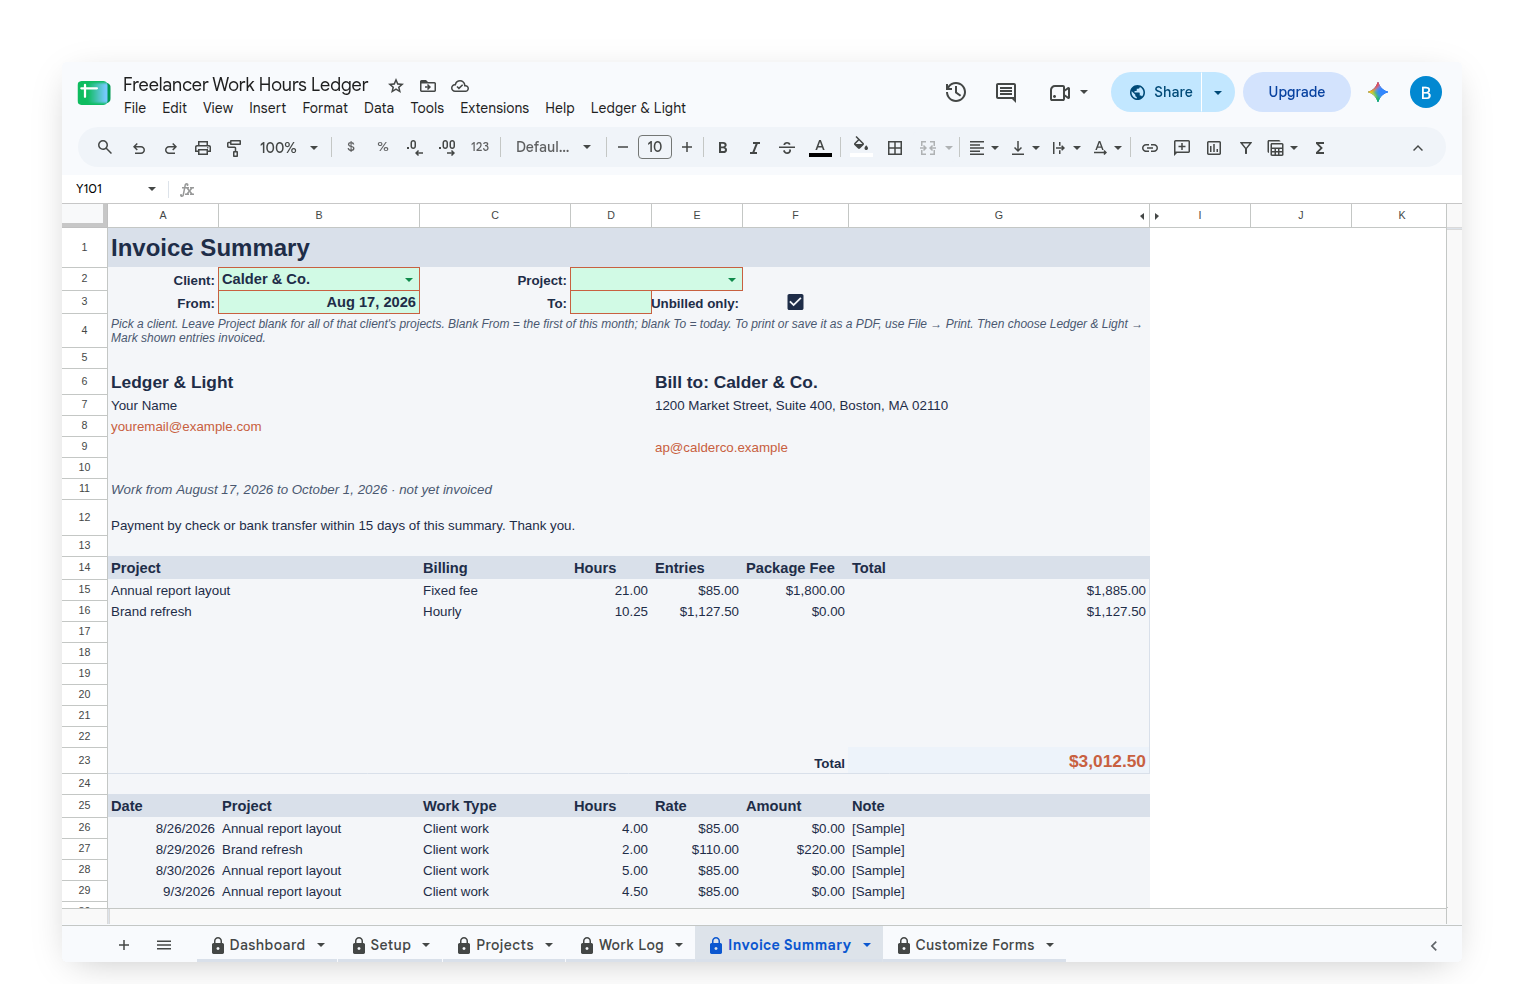This screenshot has width=1524, height=984.
Task: Open the text color picker
Action: point(820,148)
